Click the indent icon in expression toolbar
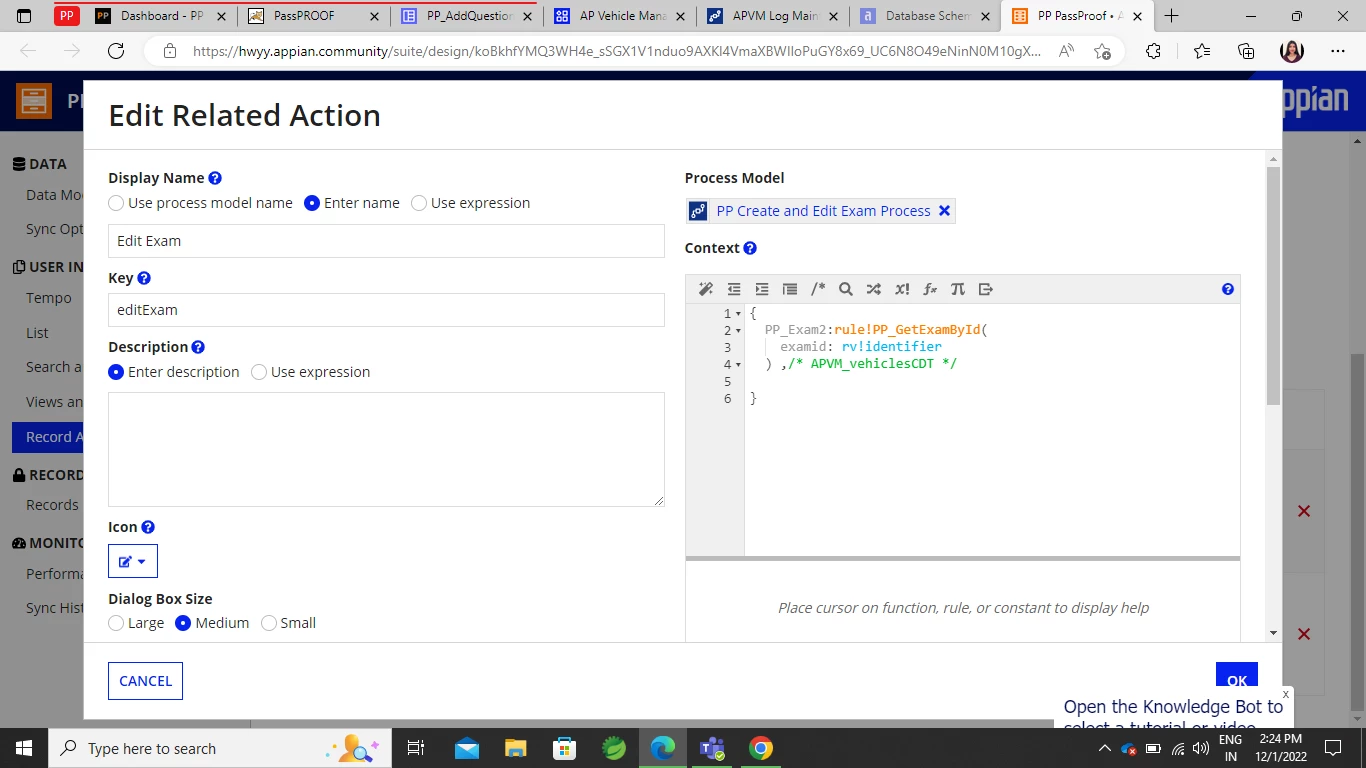Viewport: 1366px width, 768px height. point(762,289)
